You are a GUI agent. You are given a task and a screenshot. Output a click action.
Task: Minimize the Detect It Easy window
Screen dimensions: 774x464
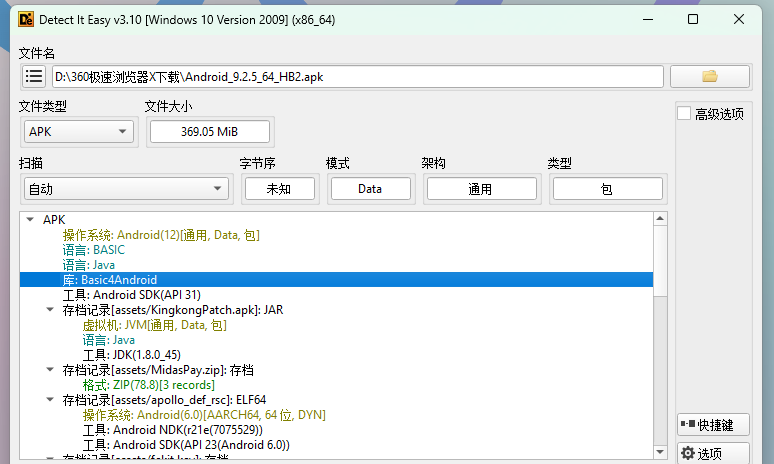tap(648, 20)
